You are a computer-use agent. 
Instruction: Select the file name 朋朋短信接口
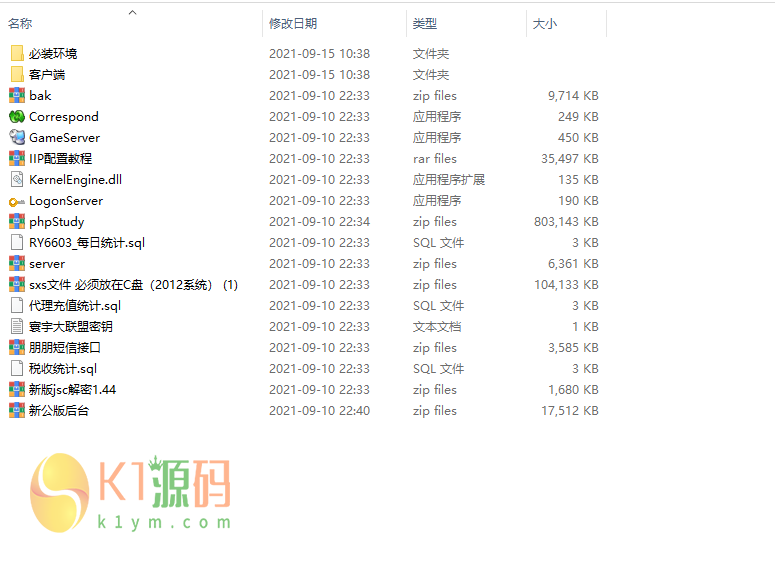pyautogui.click(x=65, y=347)
